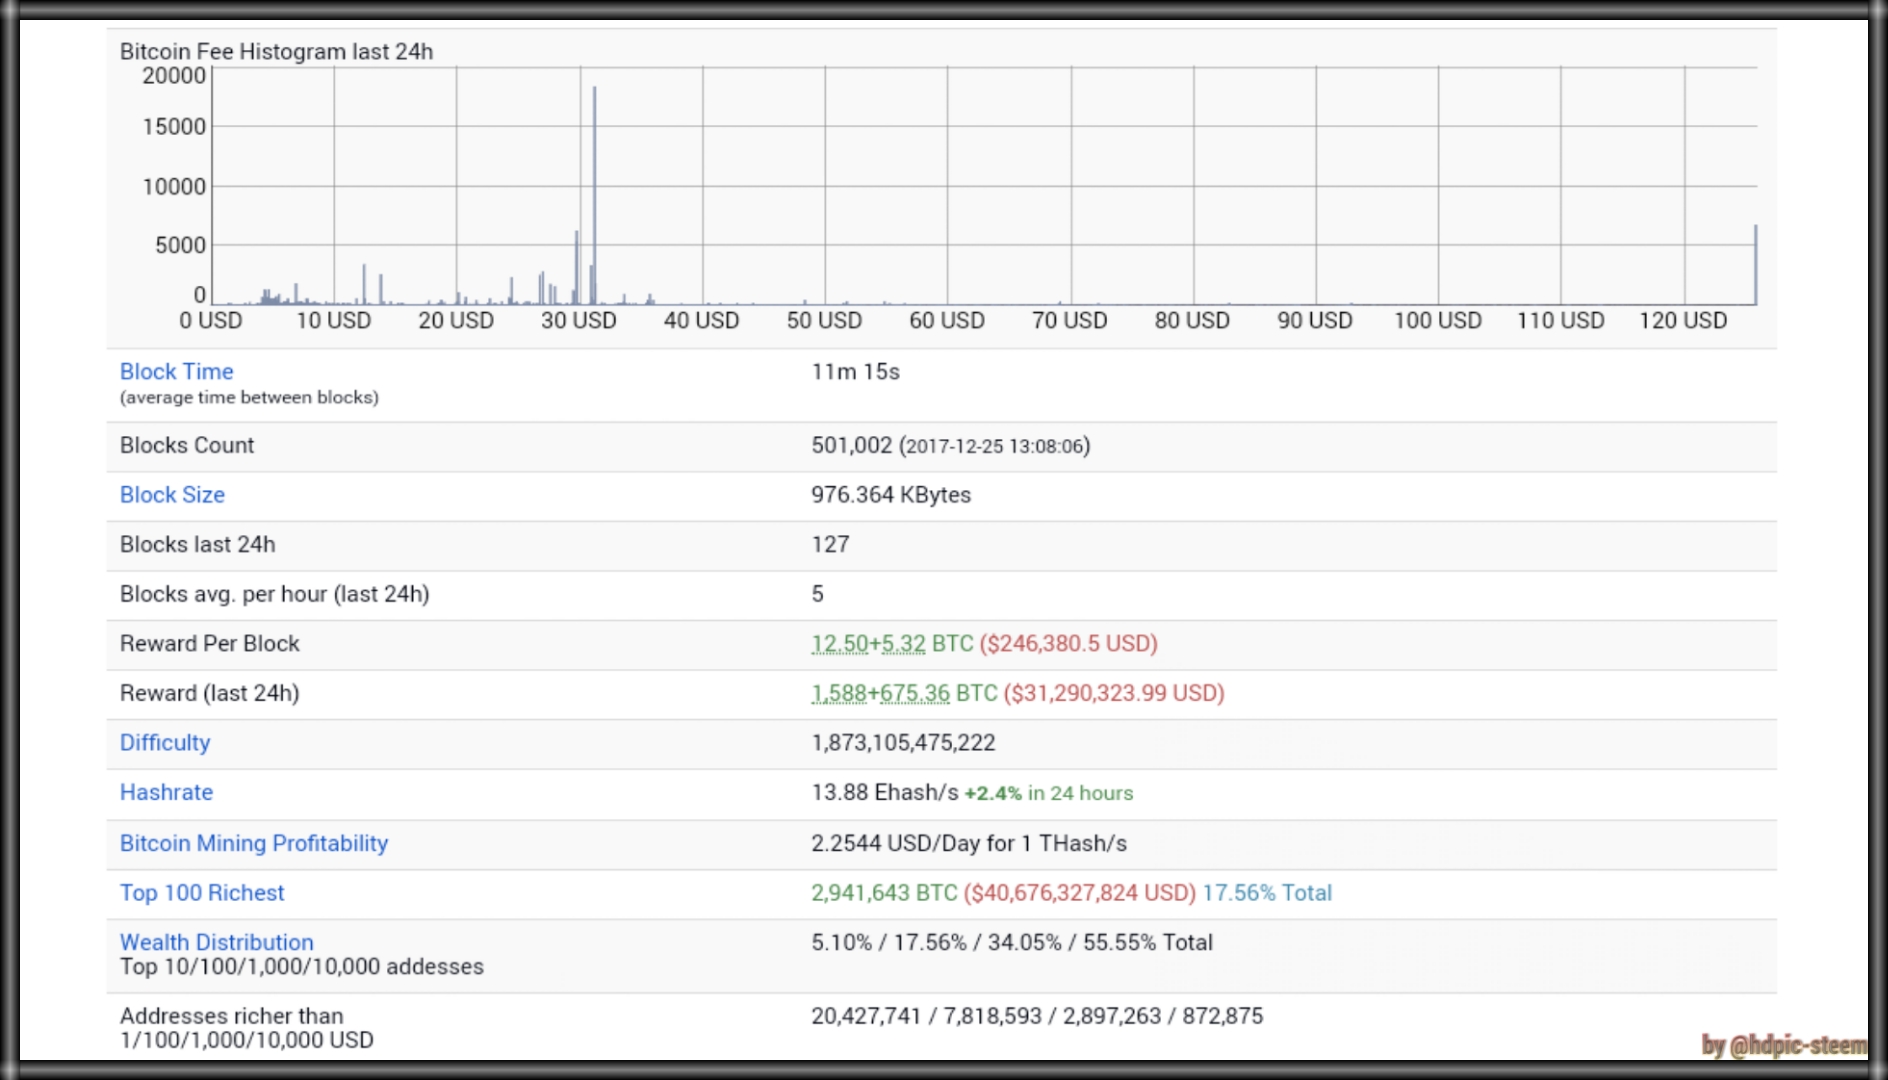The height and width of the screenshot is (1080, 1888).
Task: Select the $40,676,327,824 USD amount
Action: tap(1080, 892)
